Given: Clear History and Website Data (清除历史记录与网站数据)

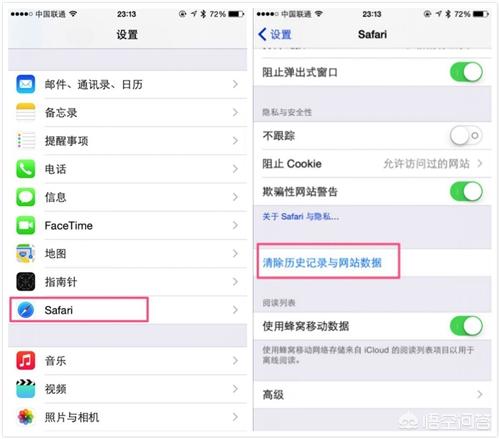Looking at the screenshot, I should pyautogui.click(x=322, y=263).
